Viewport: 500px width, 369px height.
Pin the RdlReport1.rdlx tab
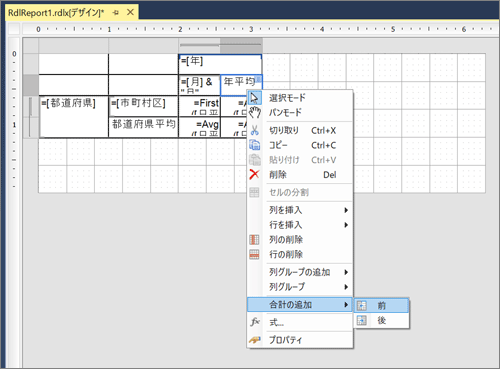point(116,13)
